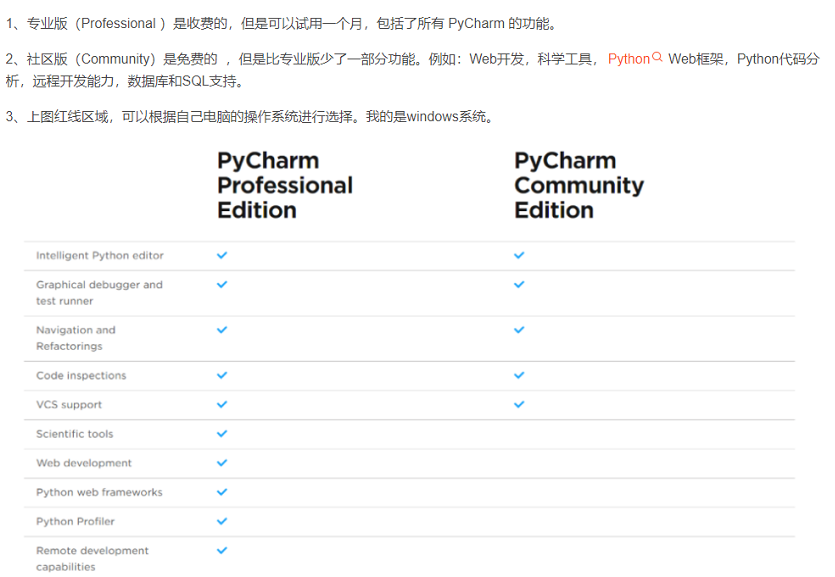Click the 2、社区版 (Community) paragraph text

[412, 70]
